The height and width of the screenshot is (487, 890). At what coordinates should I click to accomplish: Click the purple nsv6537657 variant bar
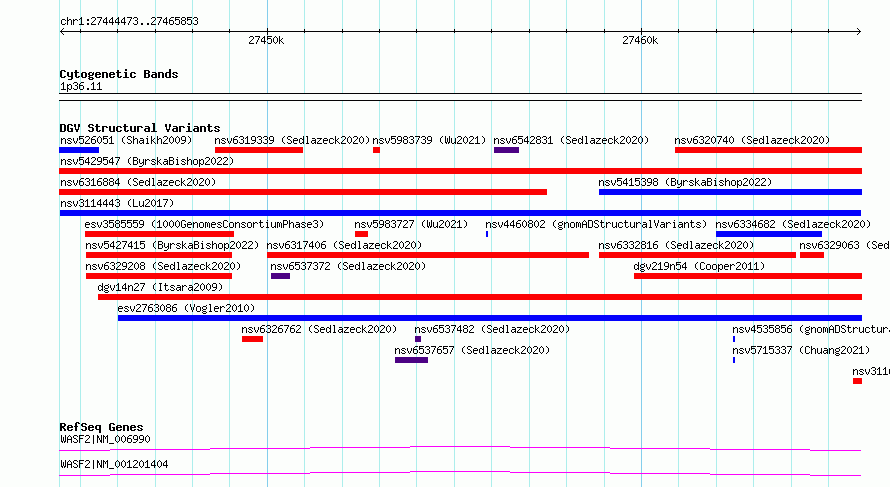click(x=412, y=360)
